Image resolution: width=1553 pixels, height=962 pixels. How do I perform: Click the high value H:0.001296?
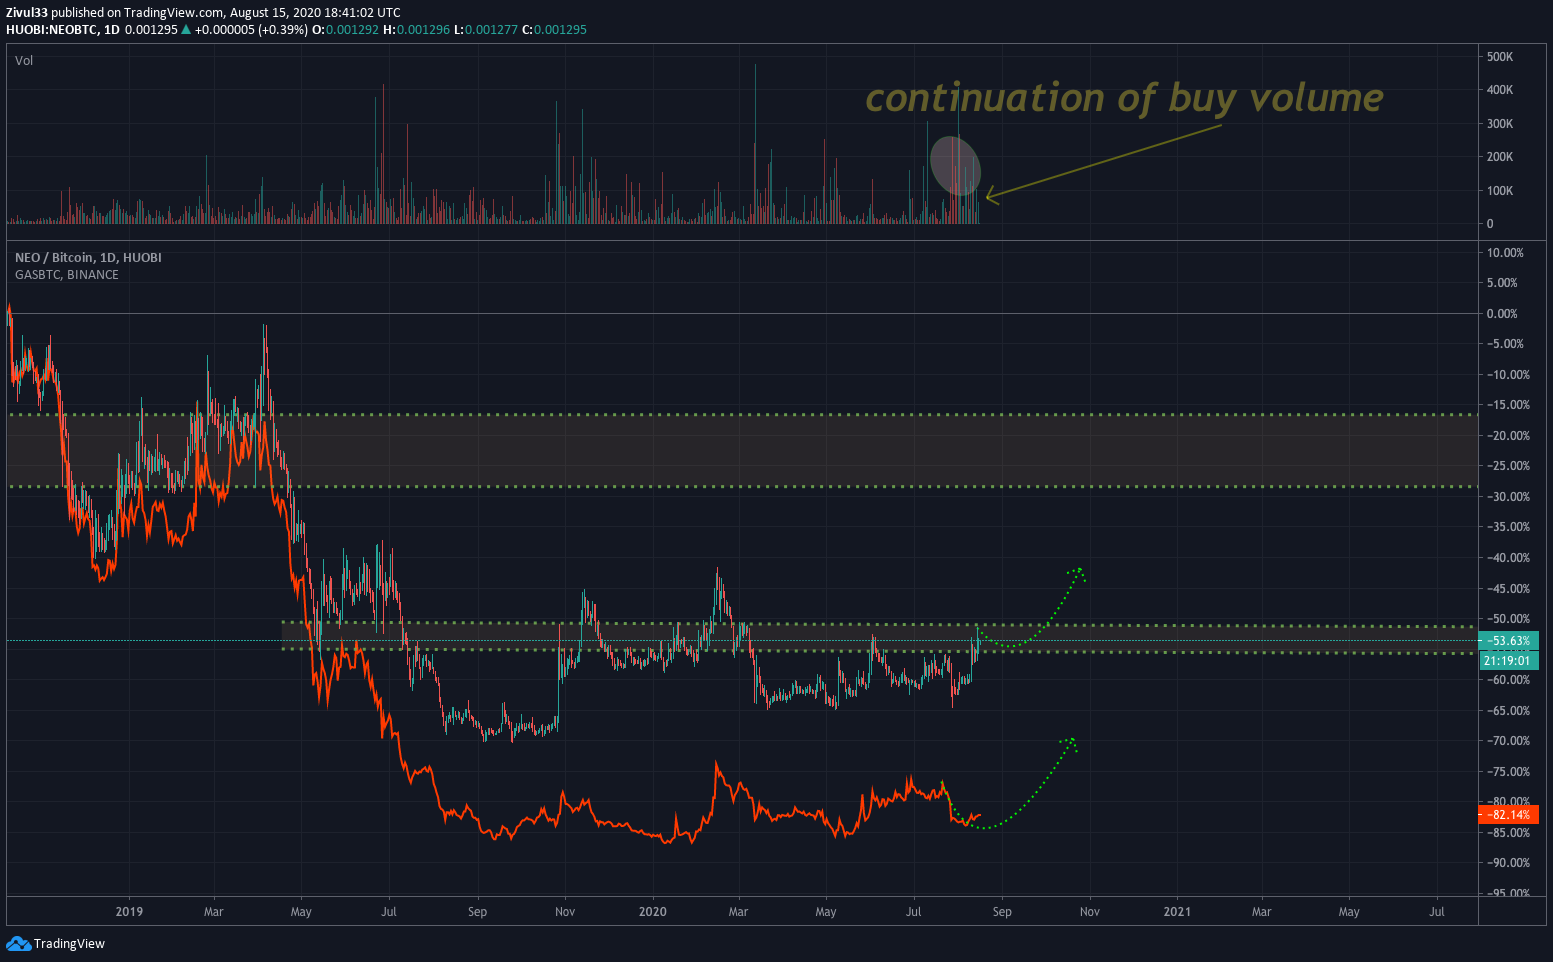(x=417, y=30)
